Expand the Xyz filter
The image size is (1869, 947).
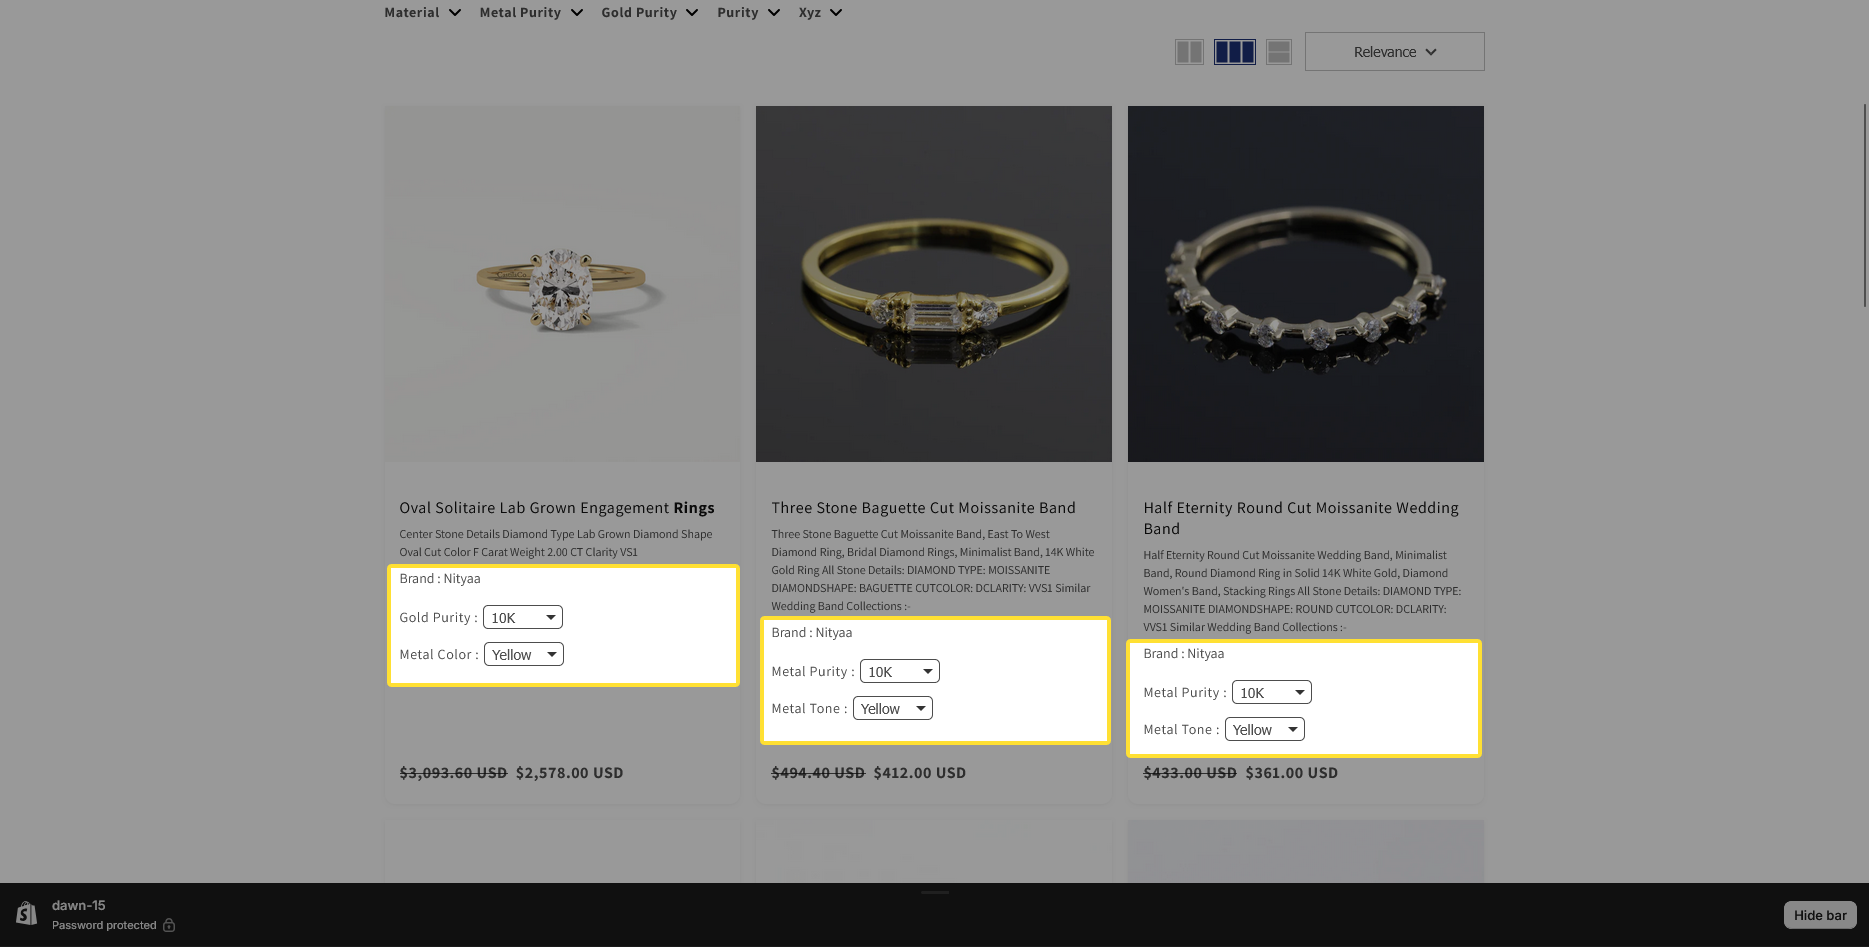tap(820, 13)
